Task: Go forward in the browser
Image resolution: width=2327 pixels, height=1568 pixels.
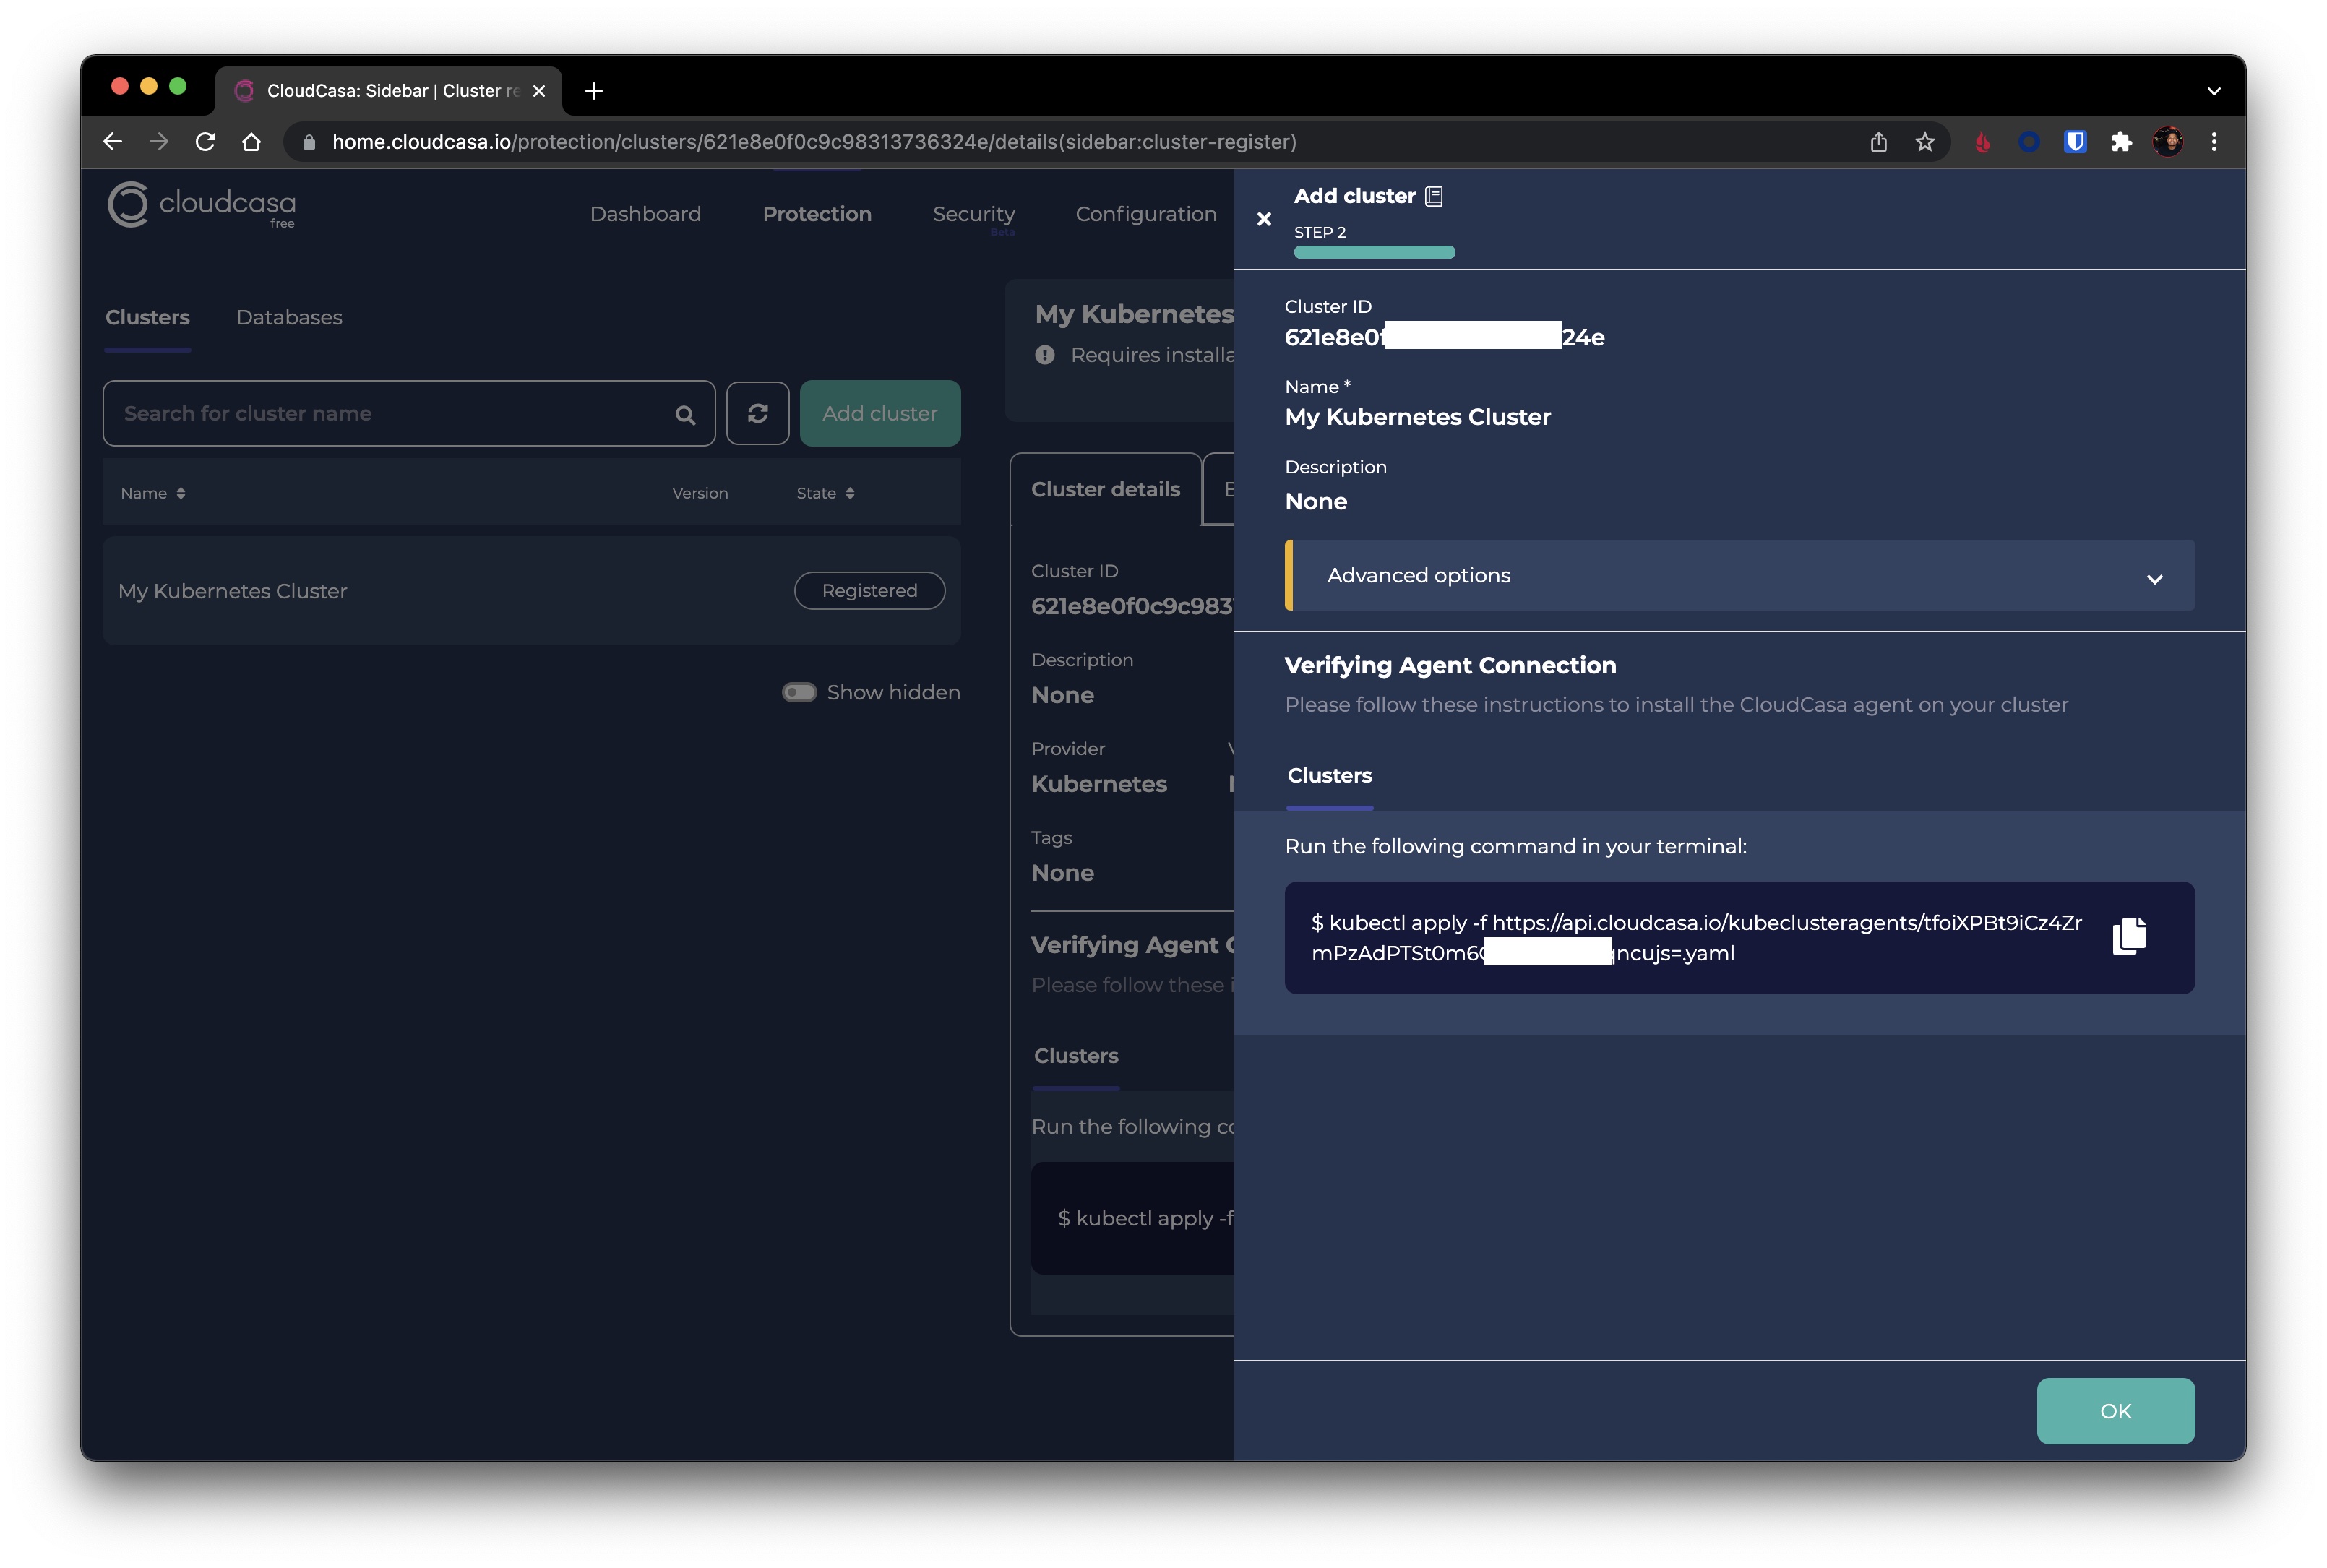Action: (158, 142)
